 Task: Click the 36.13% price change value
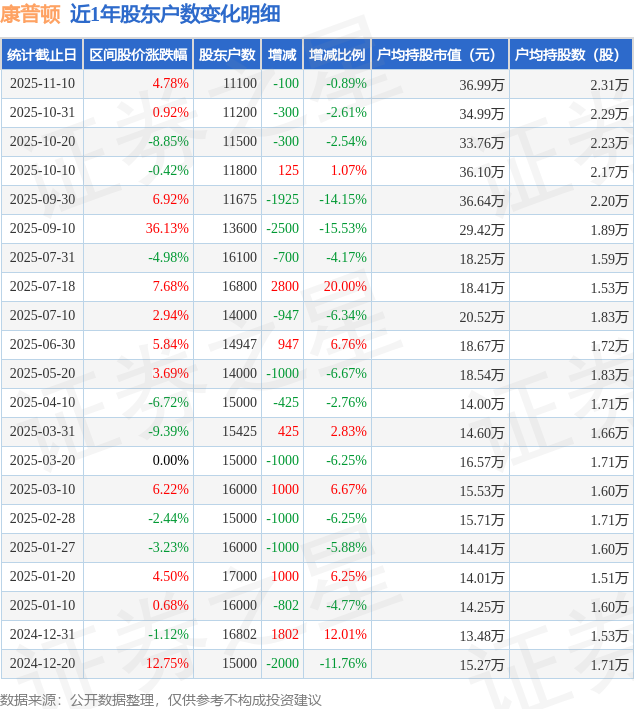coord(167,229)
